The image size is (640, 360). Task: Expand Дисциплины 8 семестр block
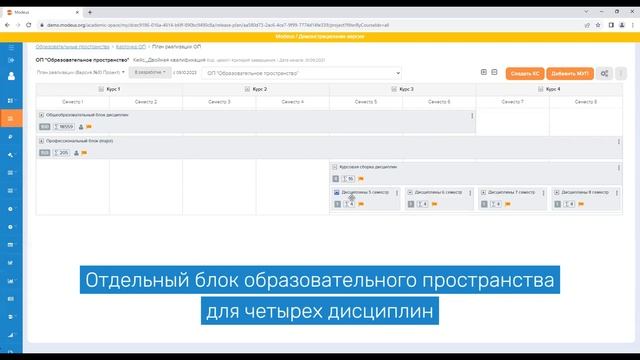point(557,192)
